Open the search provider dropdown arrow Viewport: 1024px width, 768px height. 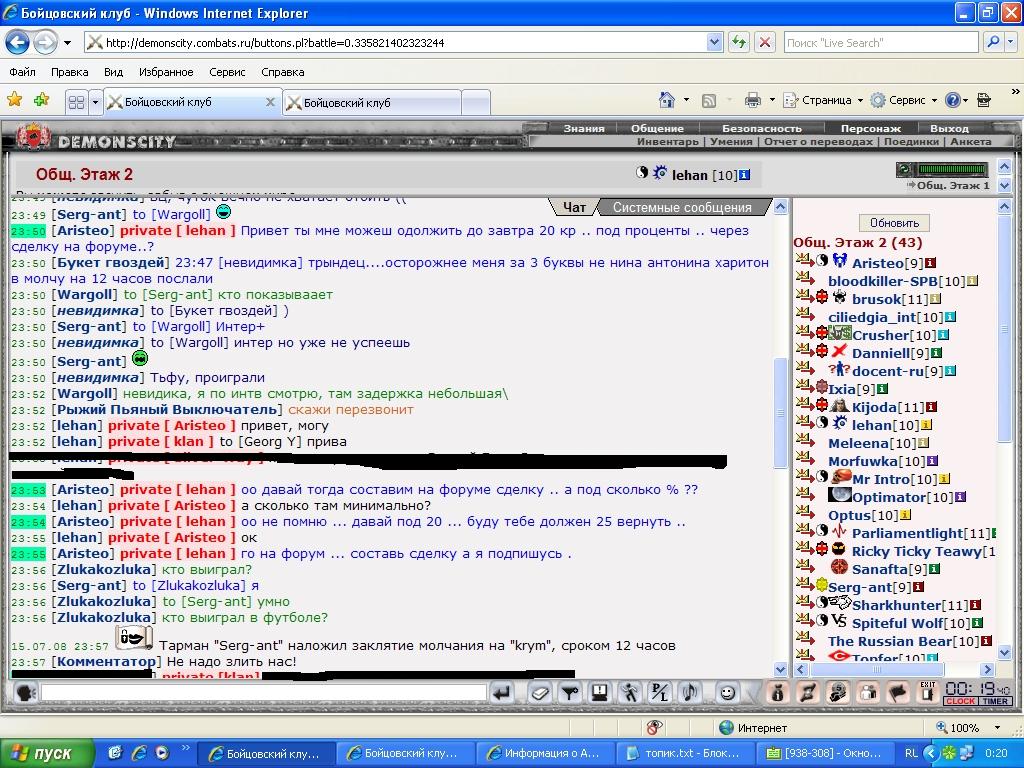tap(1012, 42)
